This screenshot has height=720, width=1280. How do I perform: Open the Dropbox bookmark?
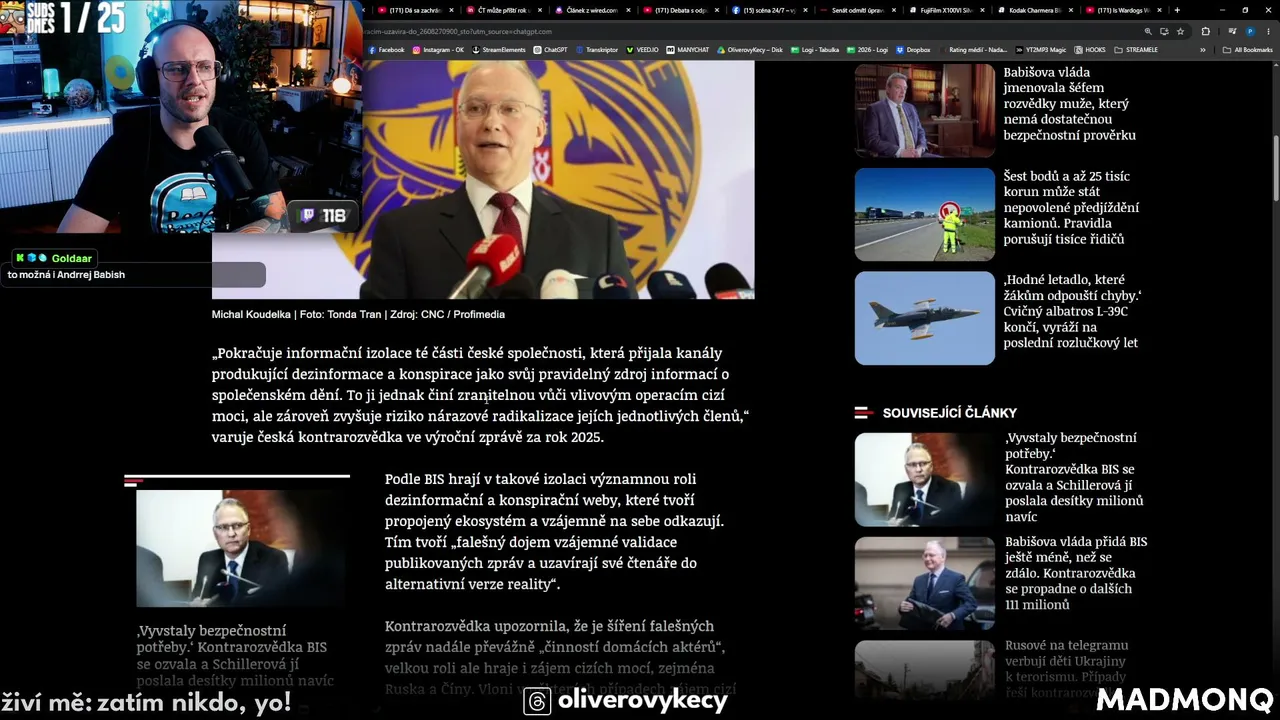click(913, 49)
